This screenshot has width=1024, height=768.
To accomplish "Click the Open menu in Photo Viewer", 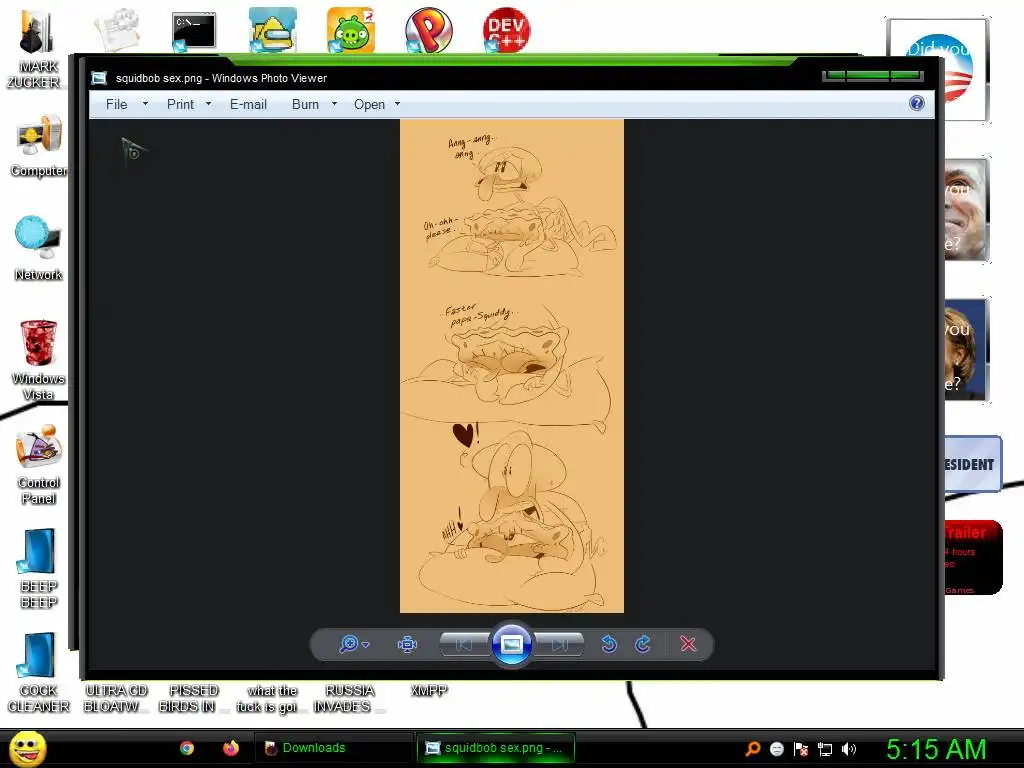I will [x=369, y=104].
